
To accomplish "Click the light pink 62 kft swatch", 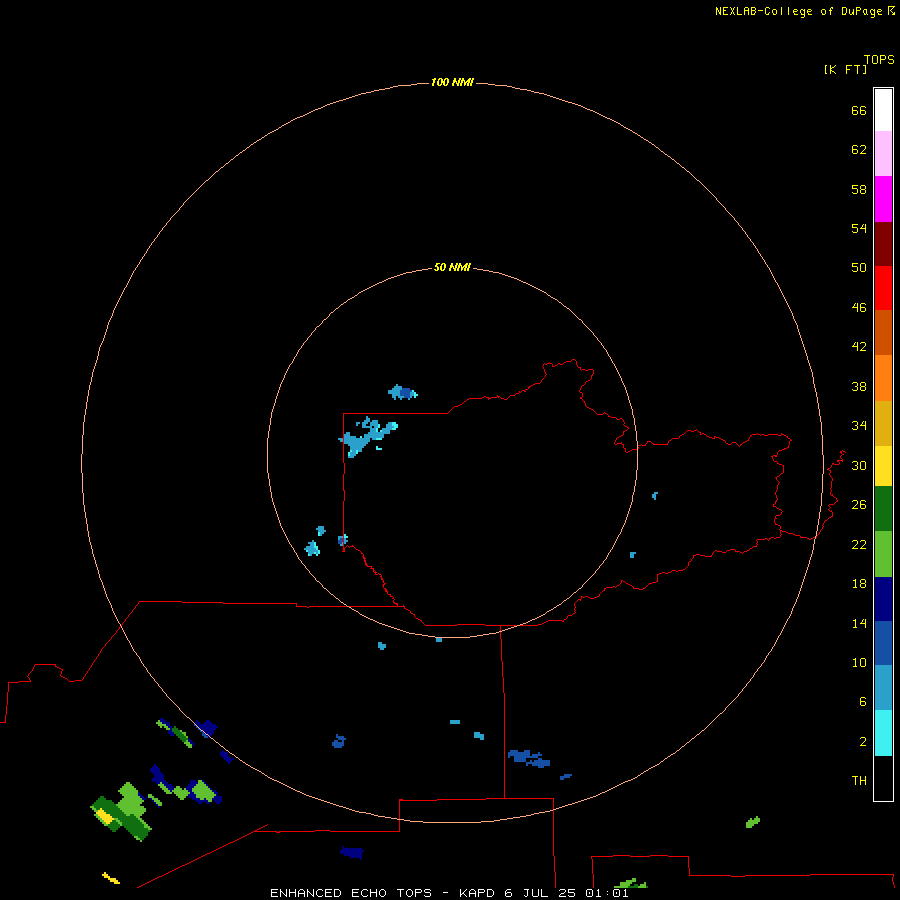I will [x=883, y=154].
